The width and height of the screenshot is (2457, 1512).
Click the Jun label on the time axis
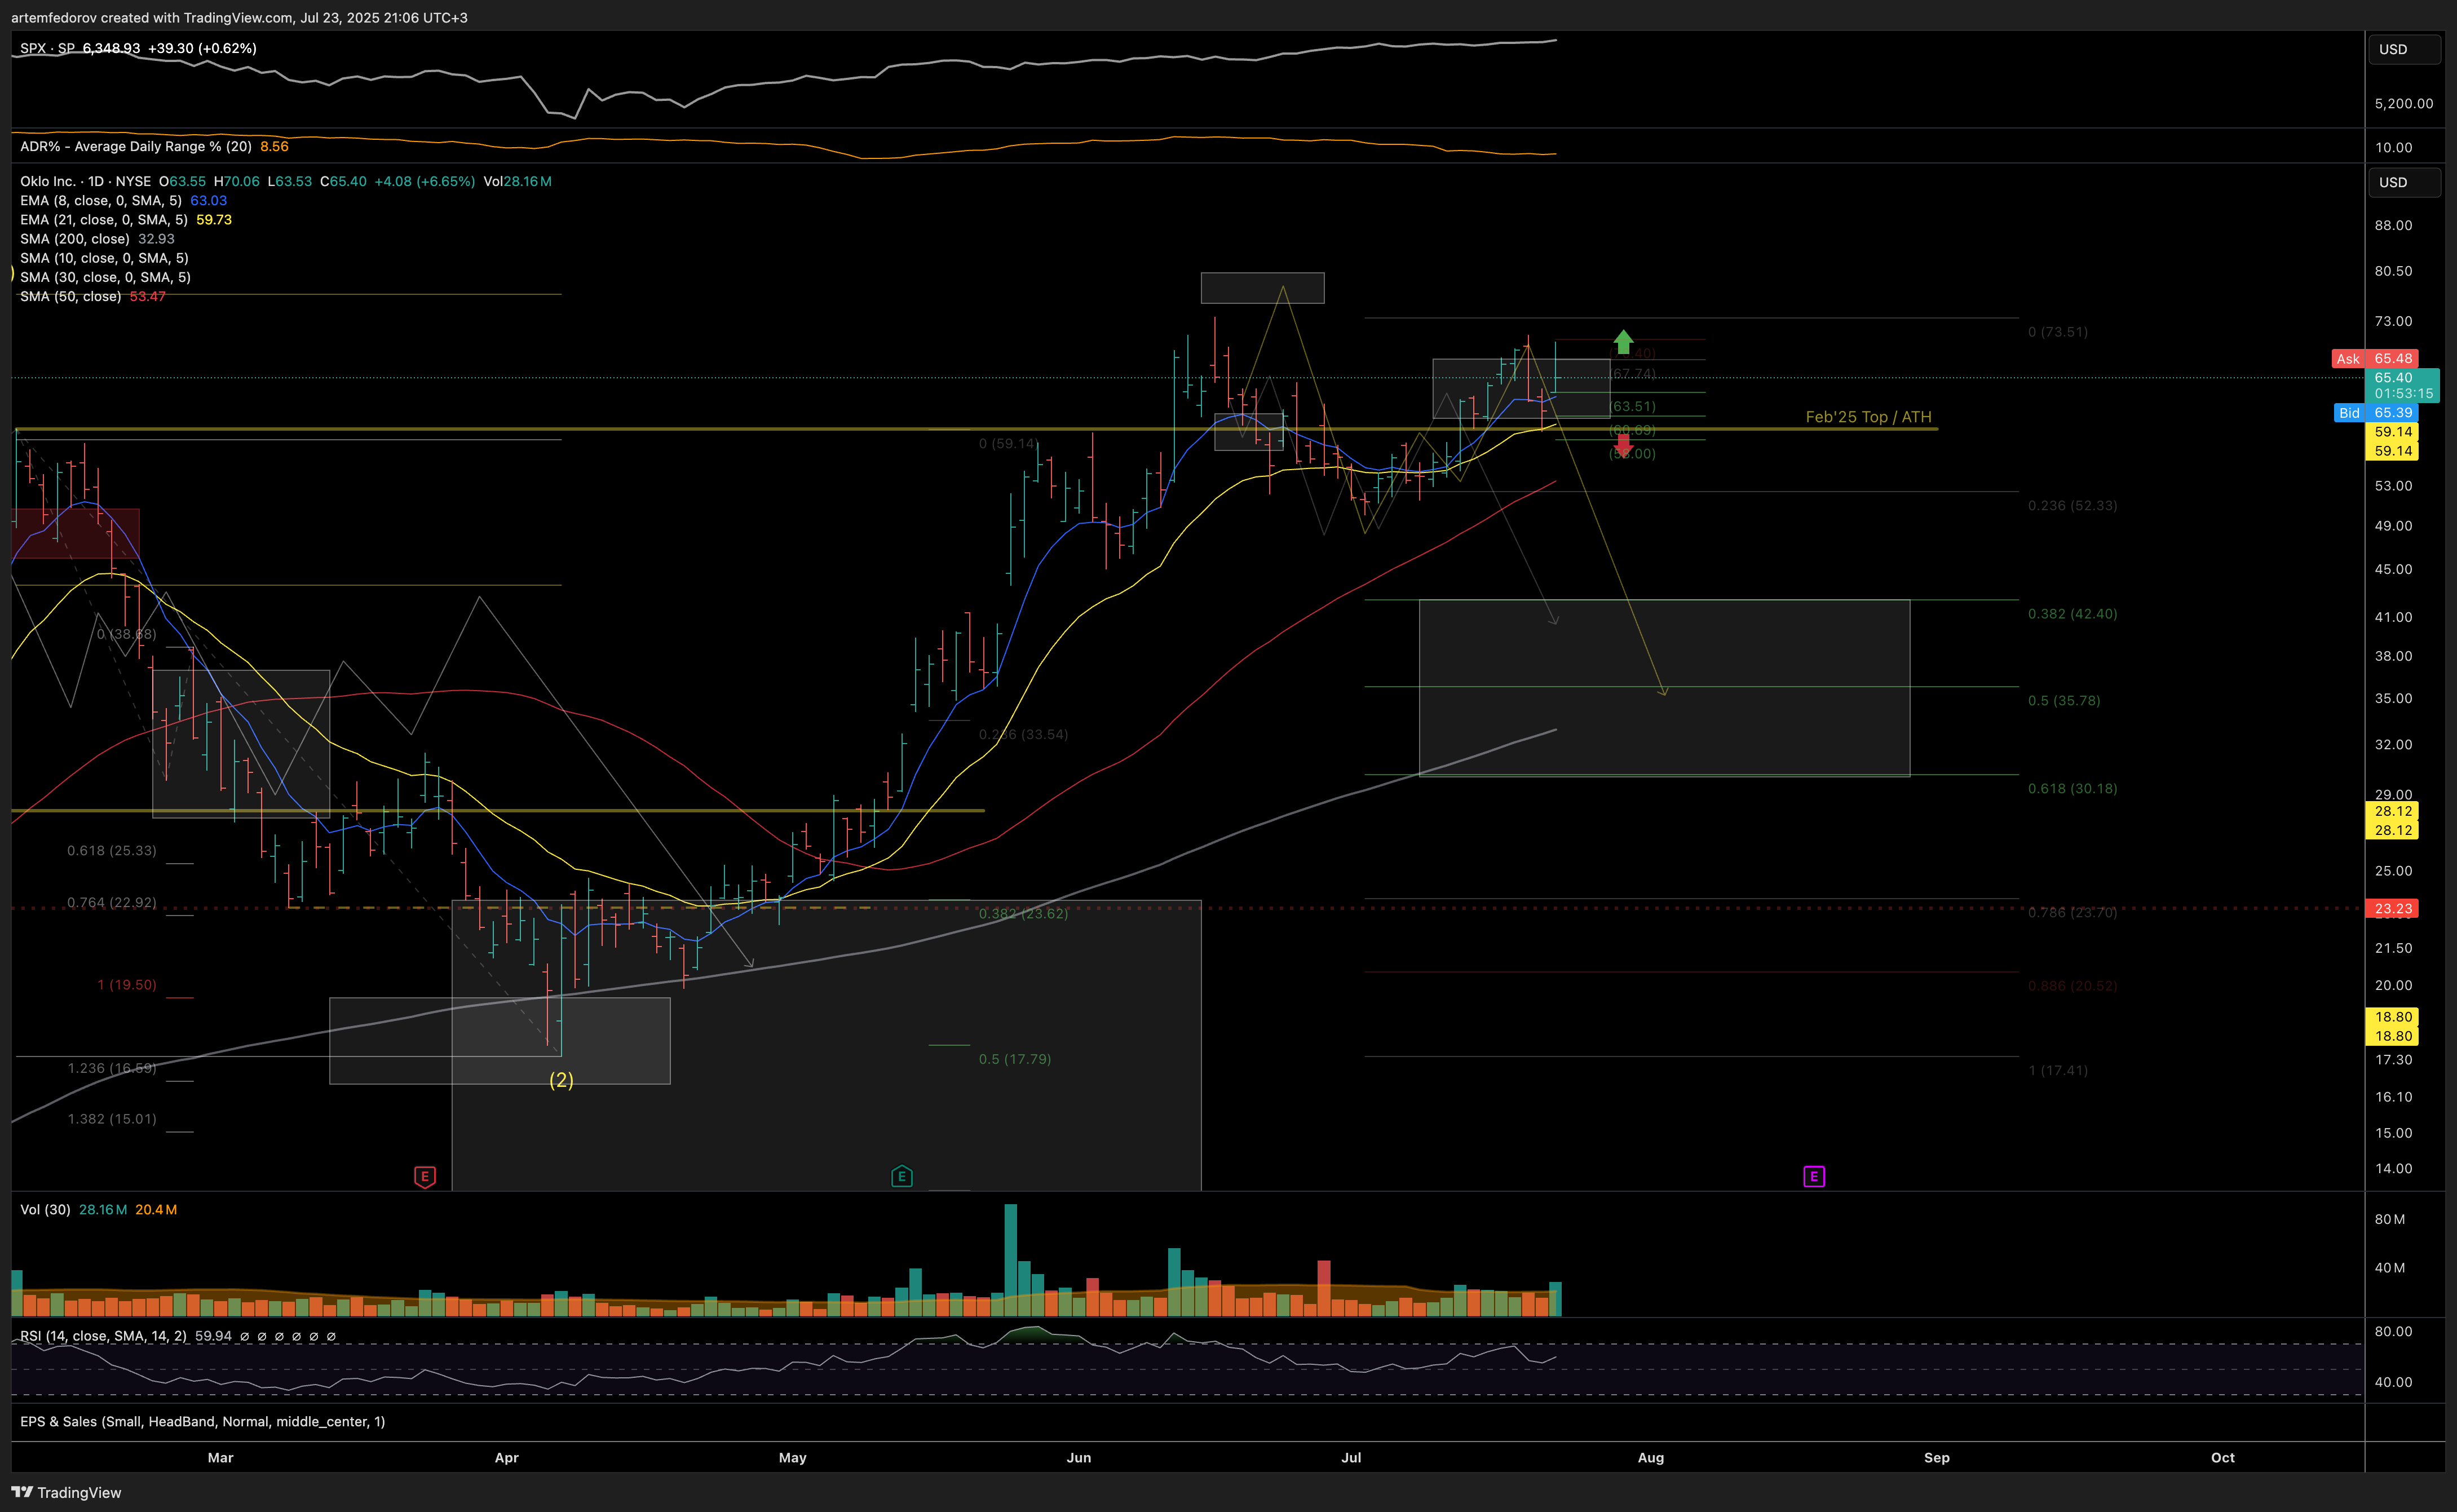(x=1079, y=1458)
